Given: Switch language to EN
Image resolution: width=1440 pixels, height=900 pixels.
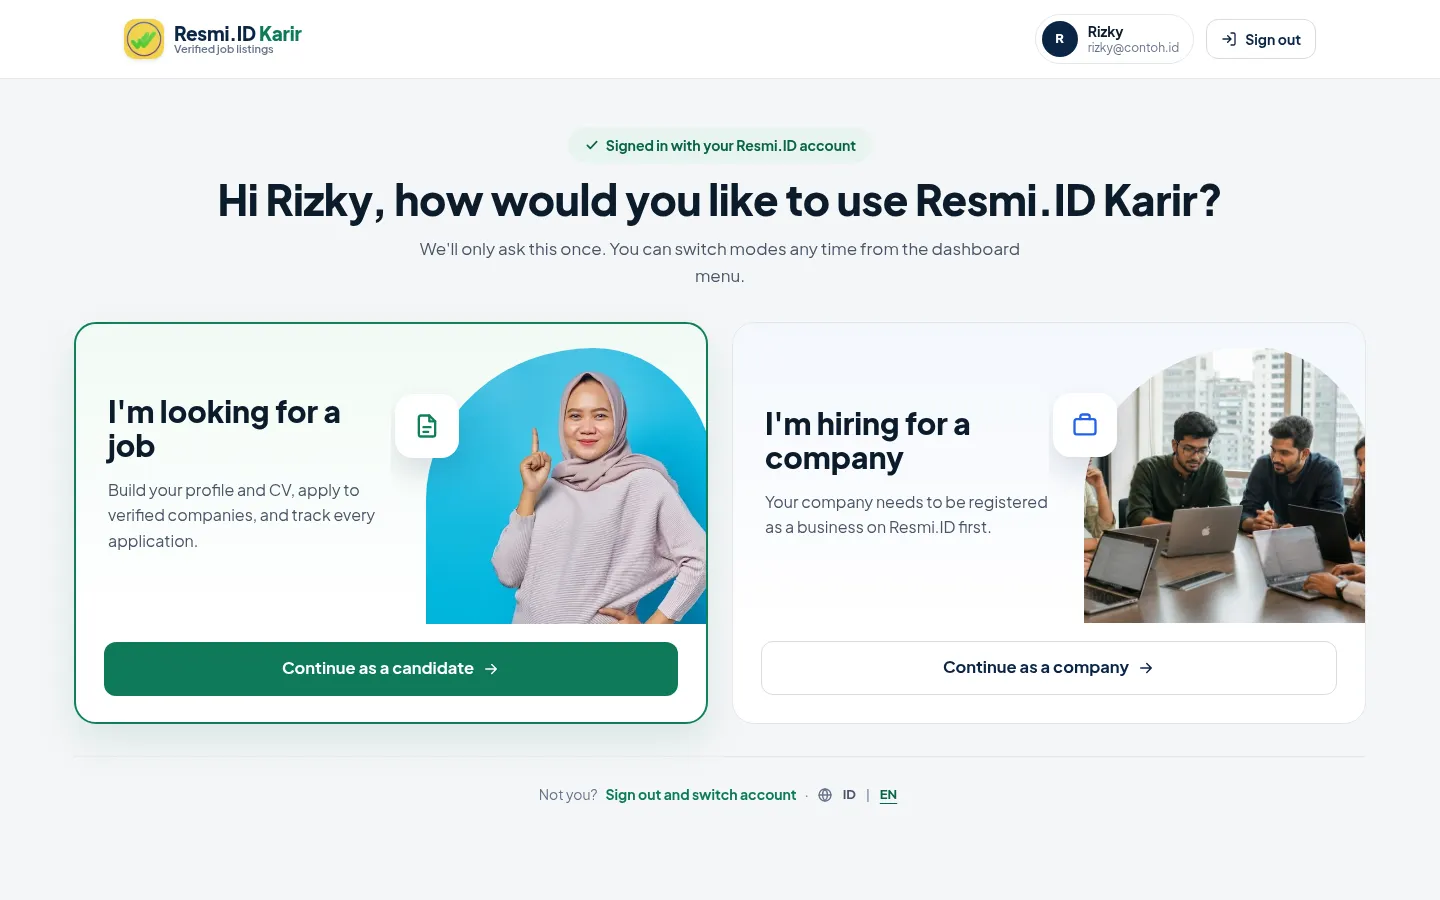Looking at the screenshot, I should (888, 795).
